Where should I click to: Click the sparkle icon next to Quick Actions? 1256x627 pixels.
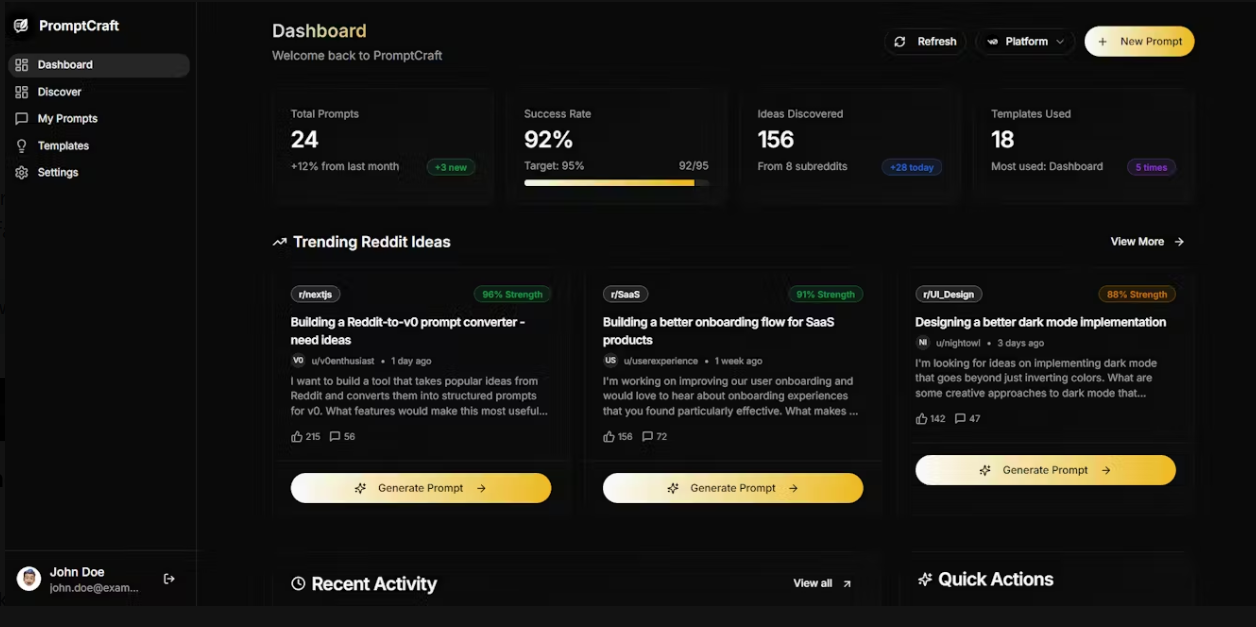(925, 579)
